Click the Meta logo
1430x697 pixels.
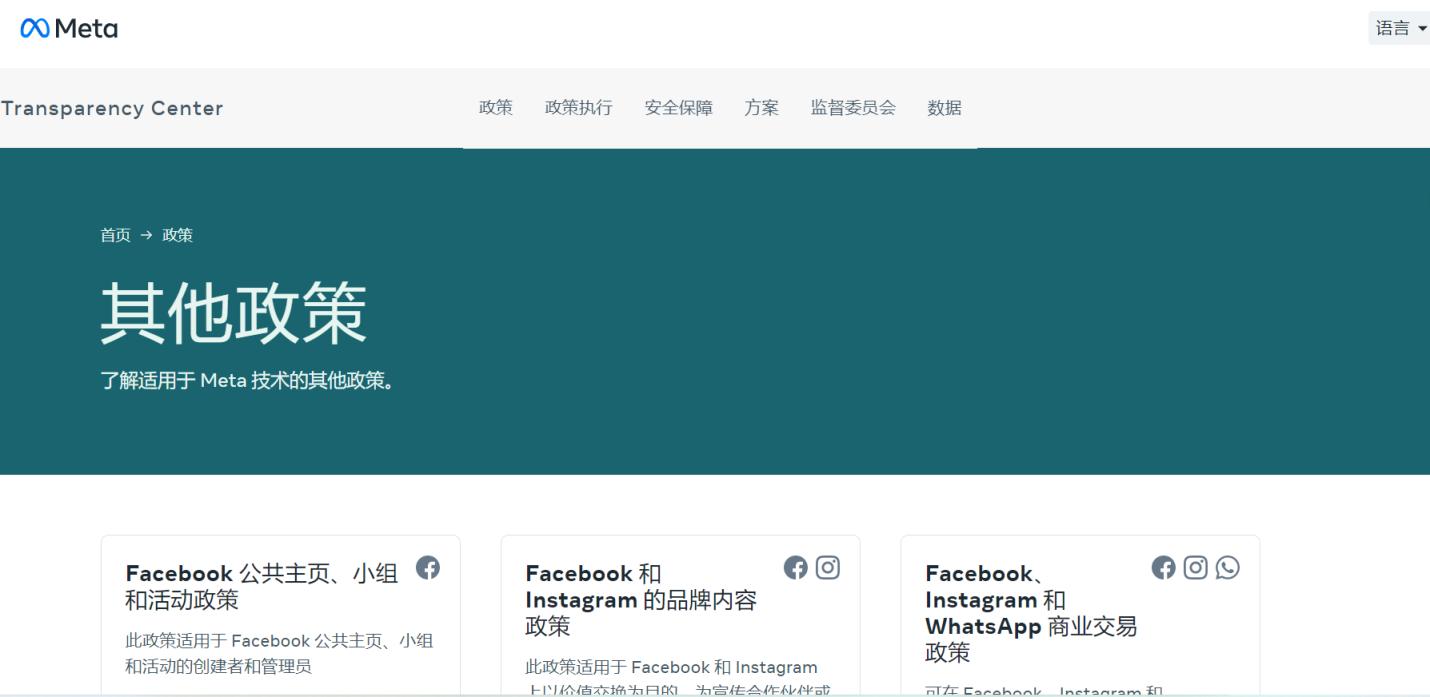[x=68, y=28]
